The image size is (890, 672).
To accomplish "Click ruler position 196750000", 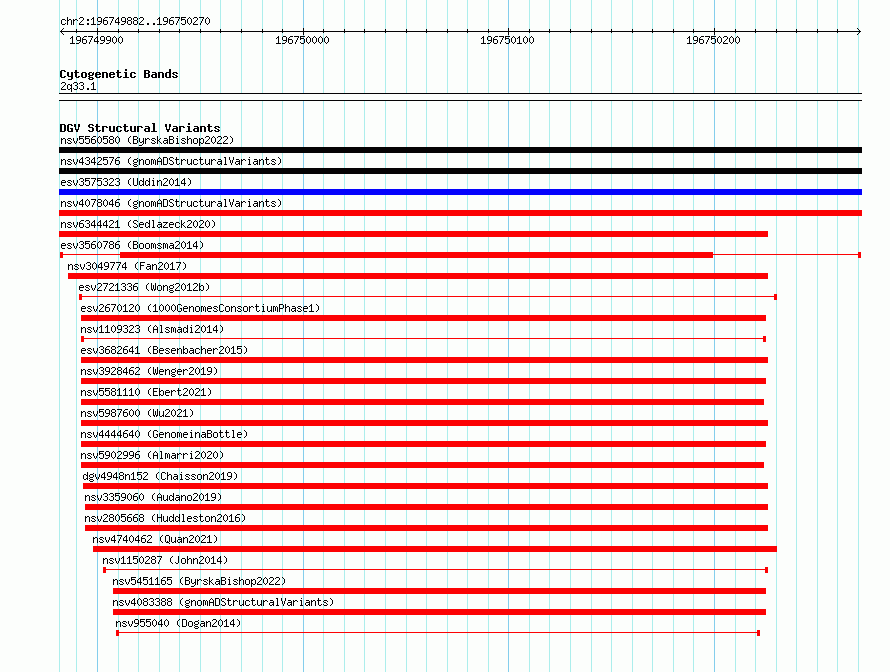I will [302, 40].
